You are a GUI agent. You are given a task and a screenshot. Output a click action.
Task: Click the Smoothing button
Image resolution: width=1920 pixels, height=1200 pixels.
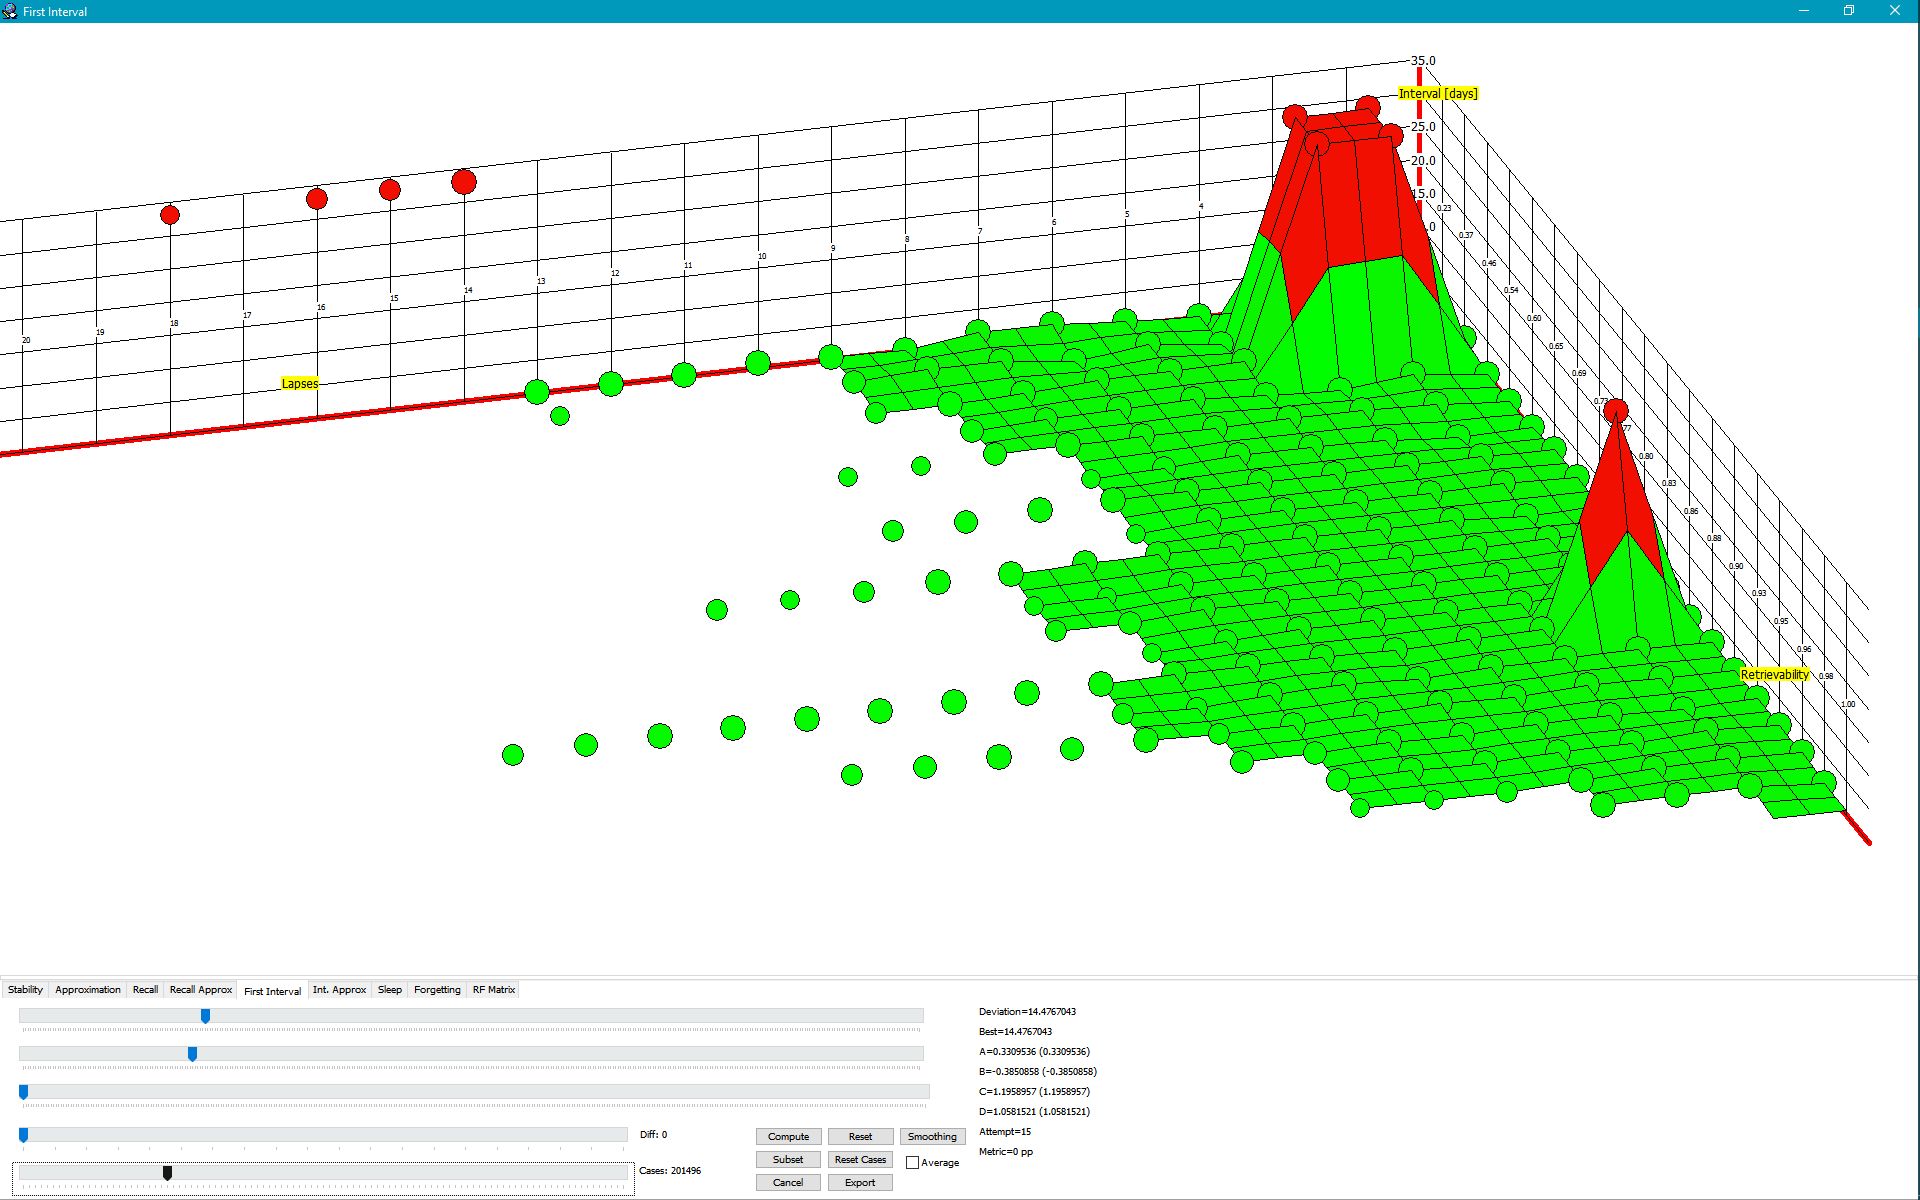932,1136
